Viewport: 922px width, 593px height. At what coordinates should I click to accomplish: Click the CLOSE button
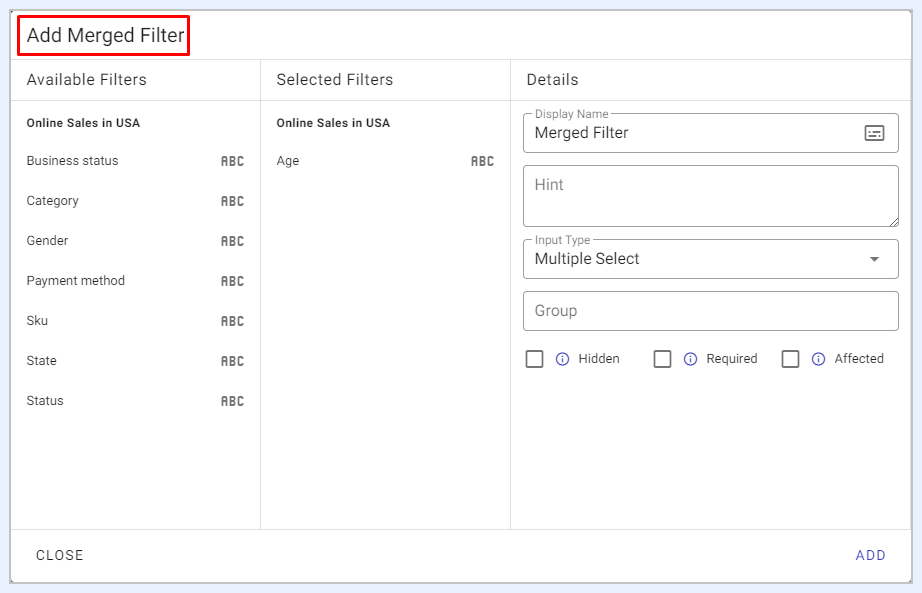click(x=59, y=555)
